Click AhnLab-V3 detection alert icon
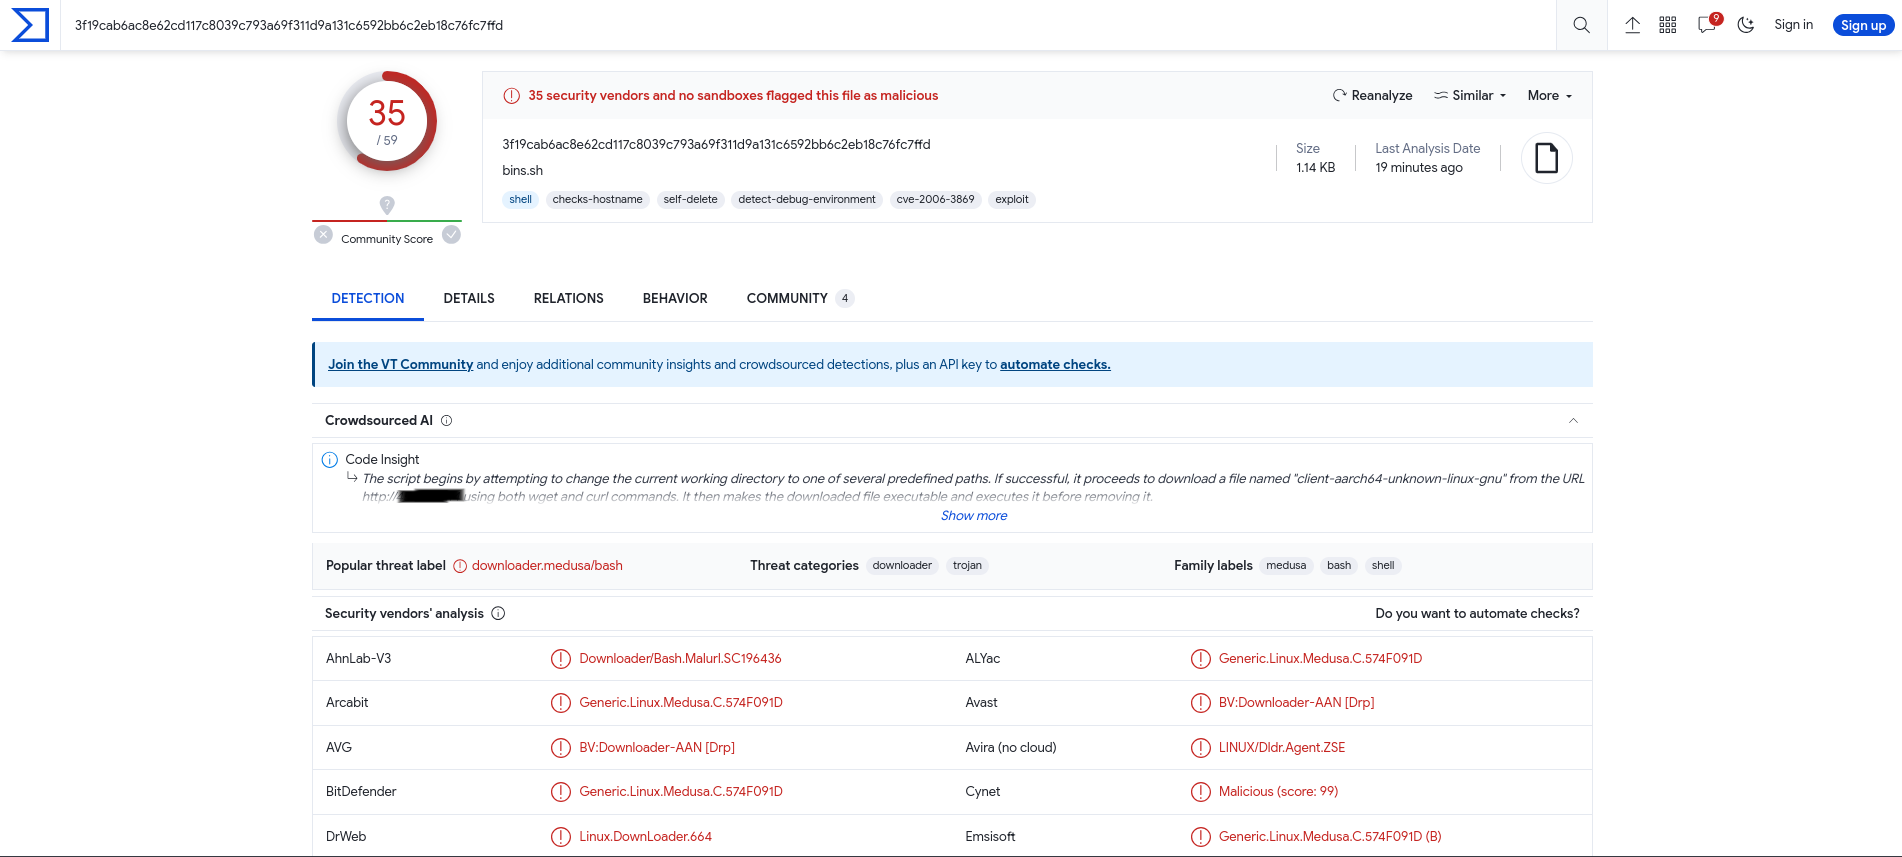Image resolution: width=1902 pixels, height=857 pixels. tap(561, 659)
